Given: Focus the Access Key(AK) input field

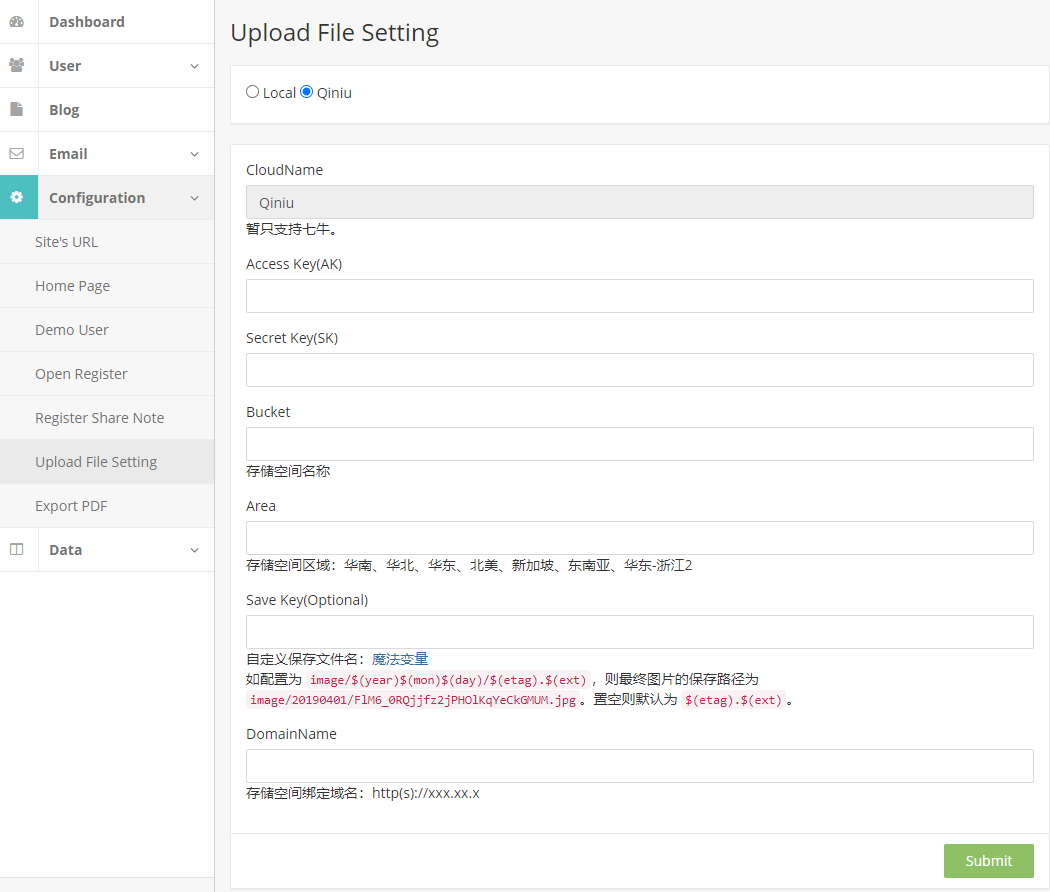Looking at the screenshot, I should 640,296.
